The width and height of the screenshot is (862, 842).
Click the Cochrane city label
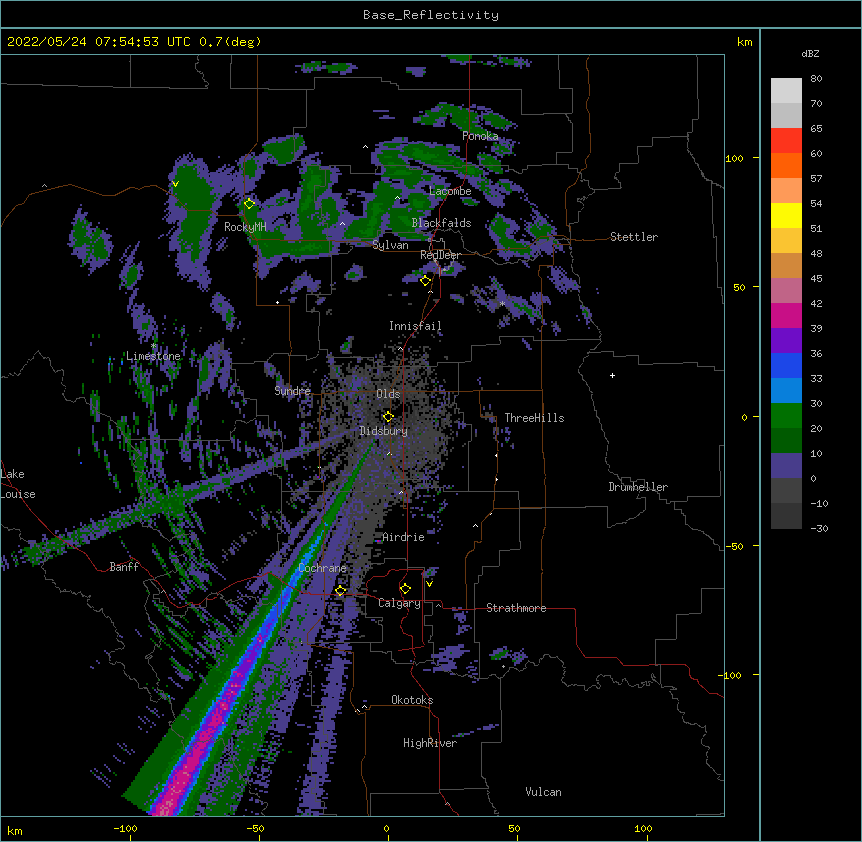pyautogui.click(x=322, y=568)
